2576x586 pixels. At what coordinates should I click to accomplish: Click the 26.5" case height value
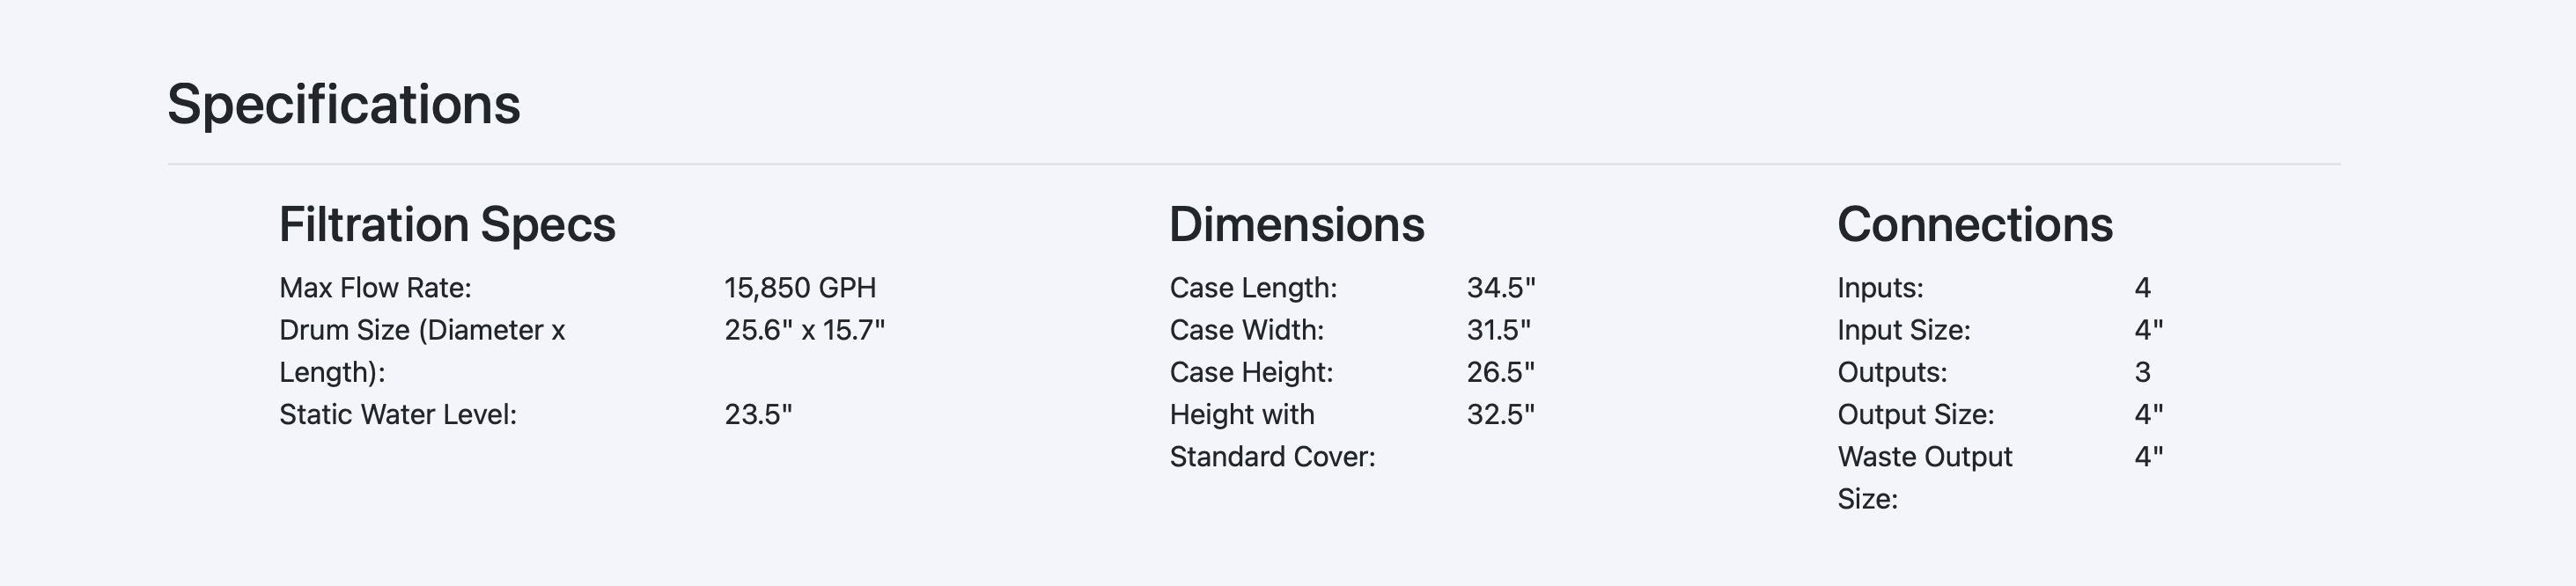[x=1501, y=372]
